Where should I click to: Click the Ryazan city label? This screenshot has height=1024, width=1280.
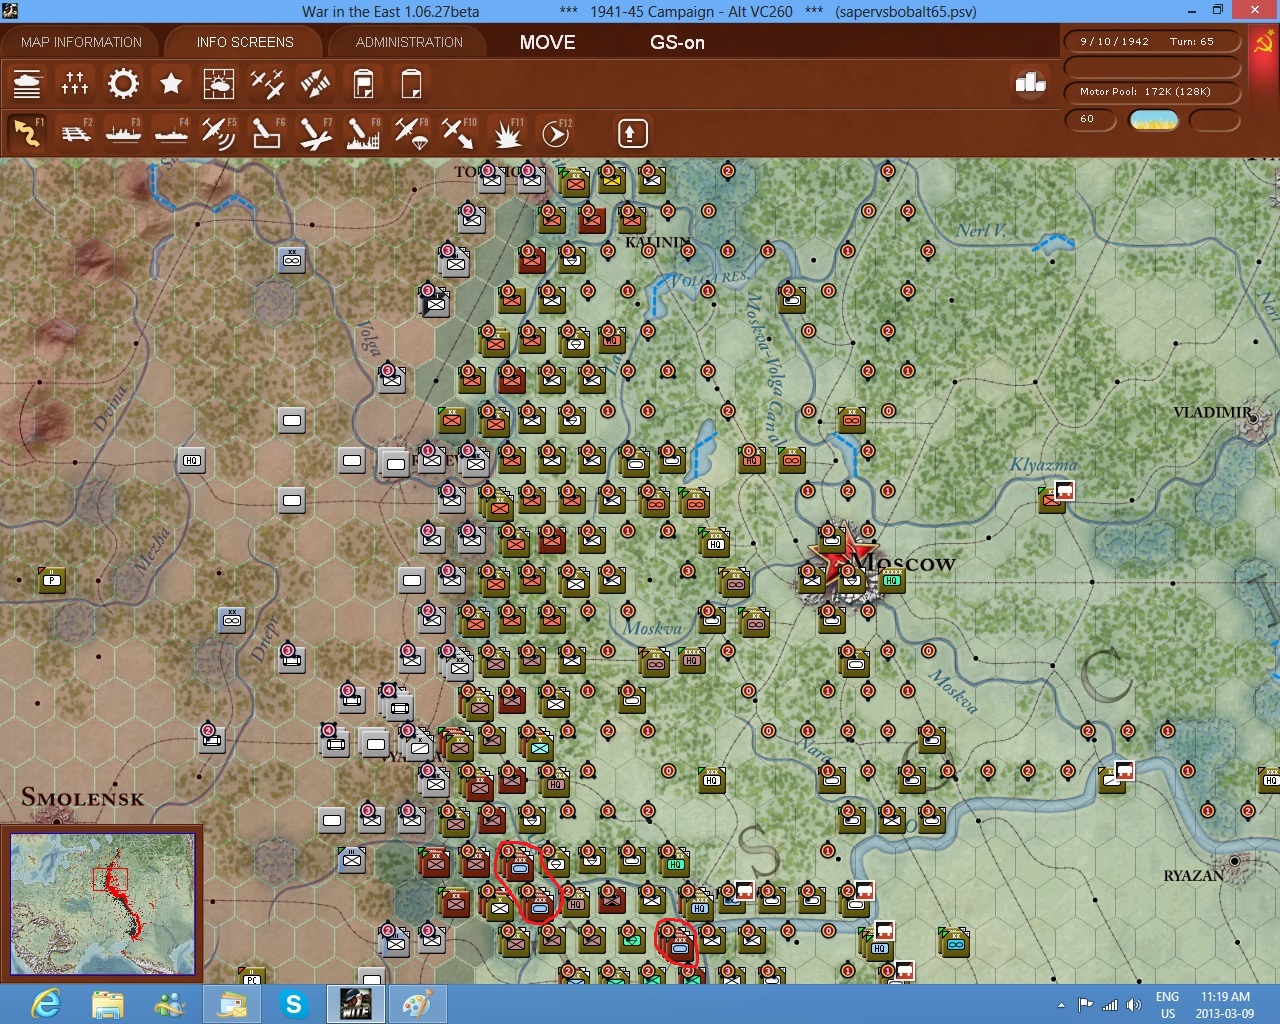(1194, 875)
